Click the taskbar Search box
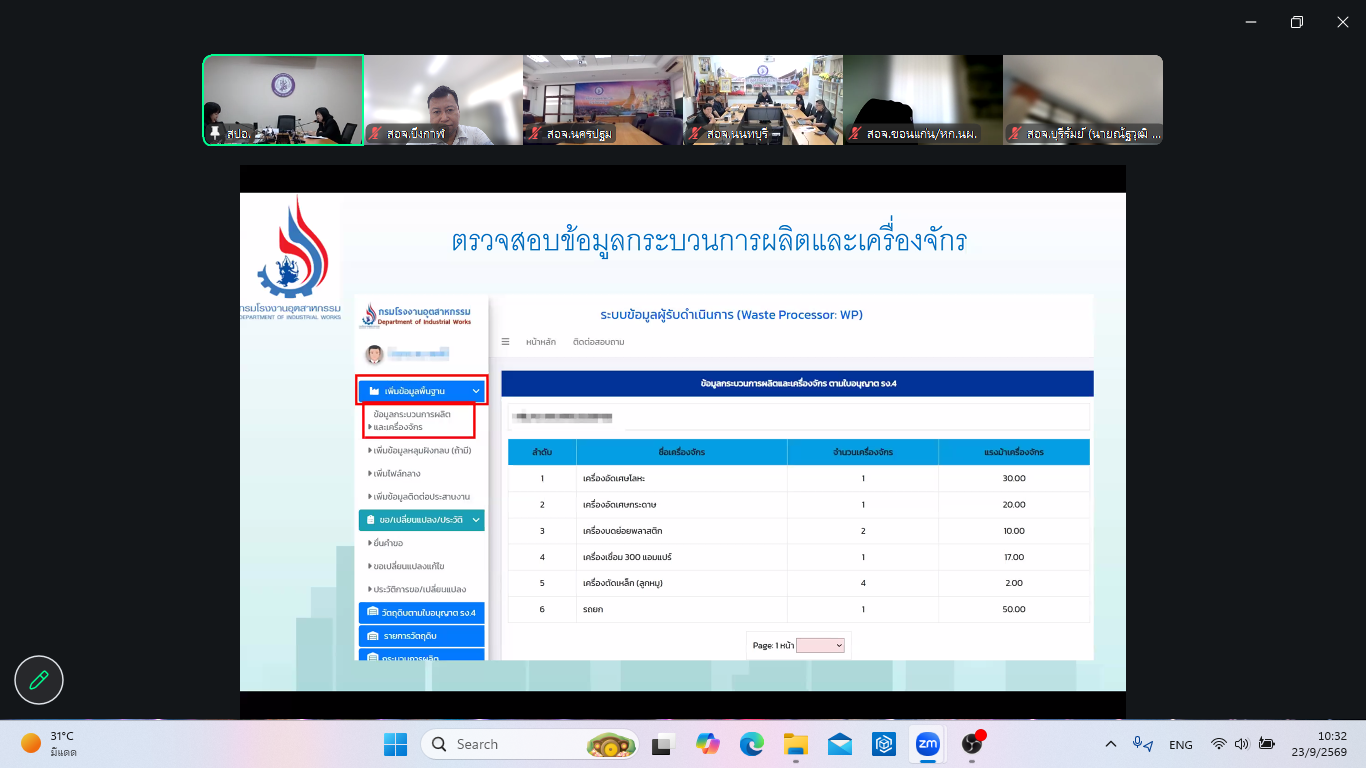 coord(529,744)
